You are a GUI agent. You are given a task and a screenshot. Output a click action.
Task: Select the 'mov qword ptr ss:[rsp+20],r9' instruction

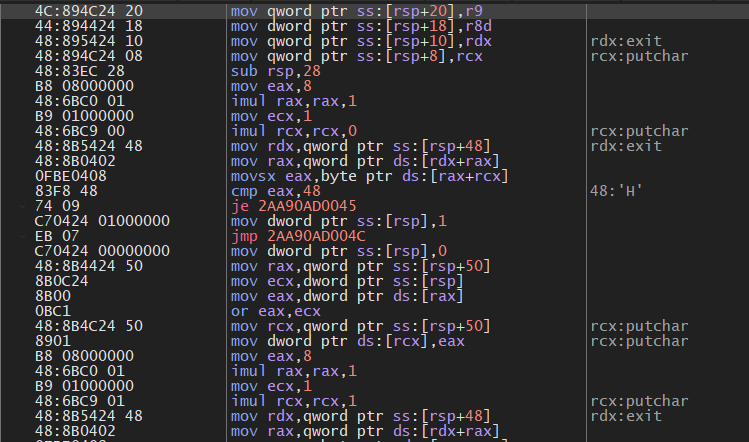coord(340,10)
